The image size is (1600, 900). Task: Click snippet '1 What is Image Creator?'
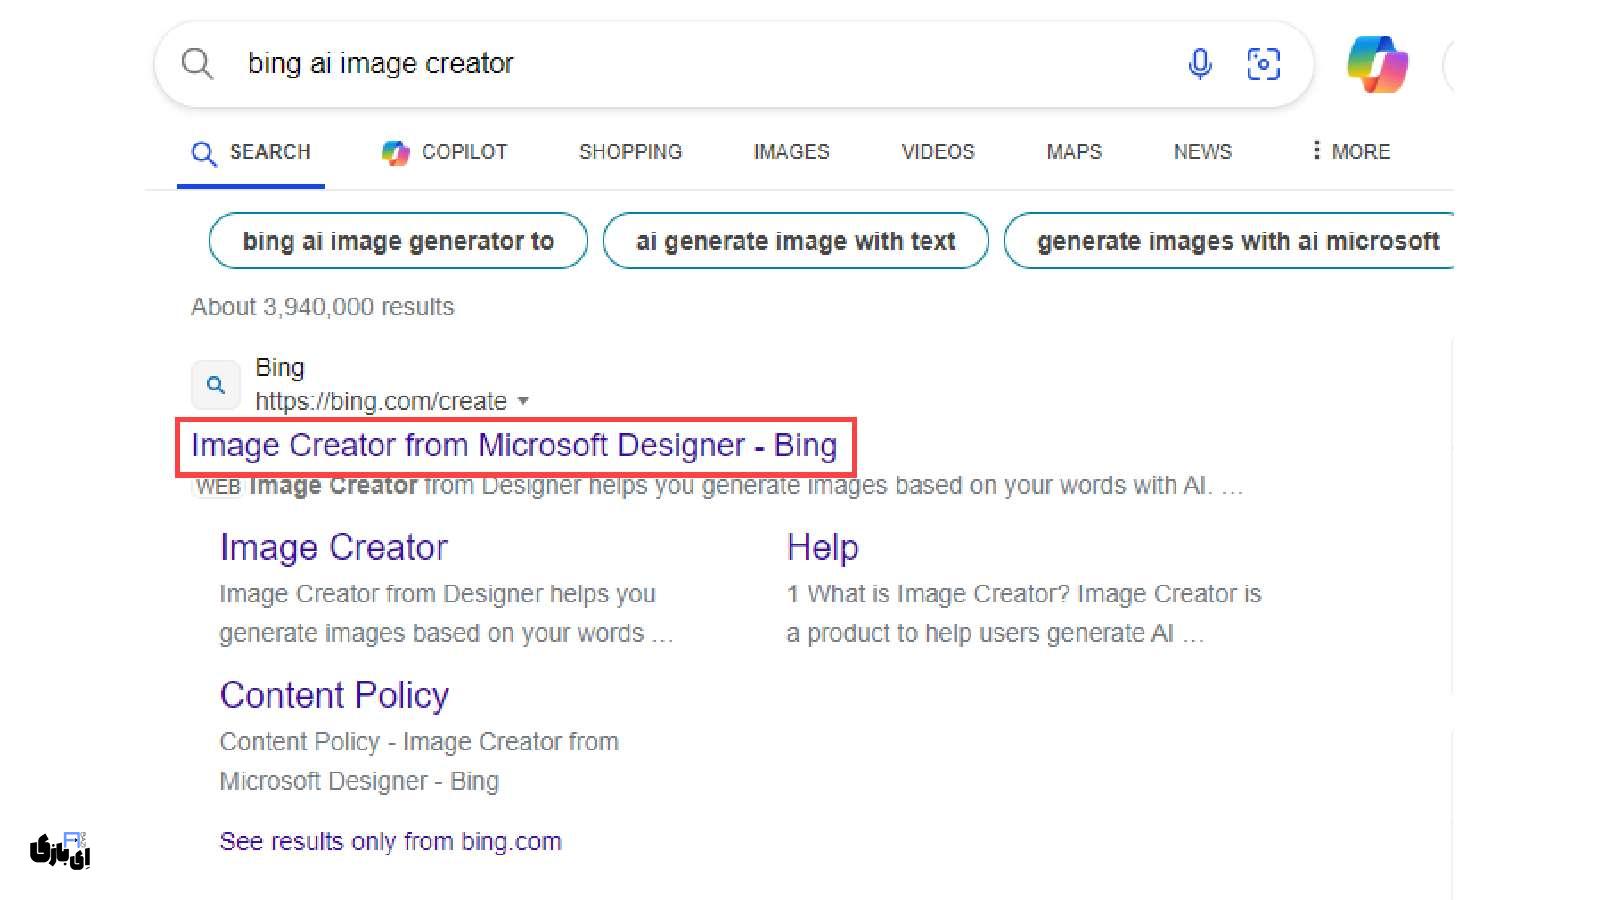pos(929,594)
